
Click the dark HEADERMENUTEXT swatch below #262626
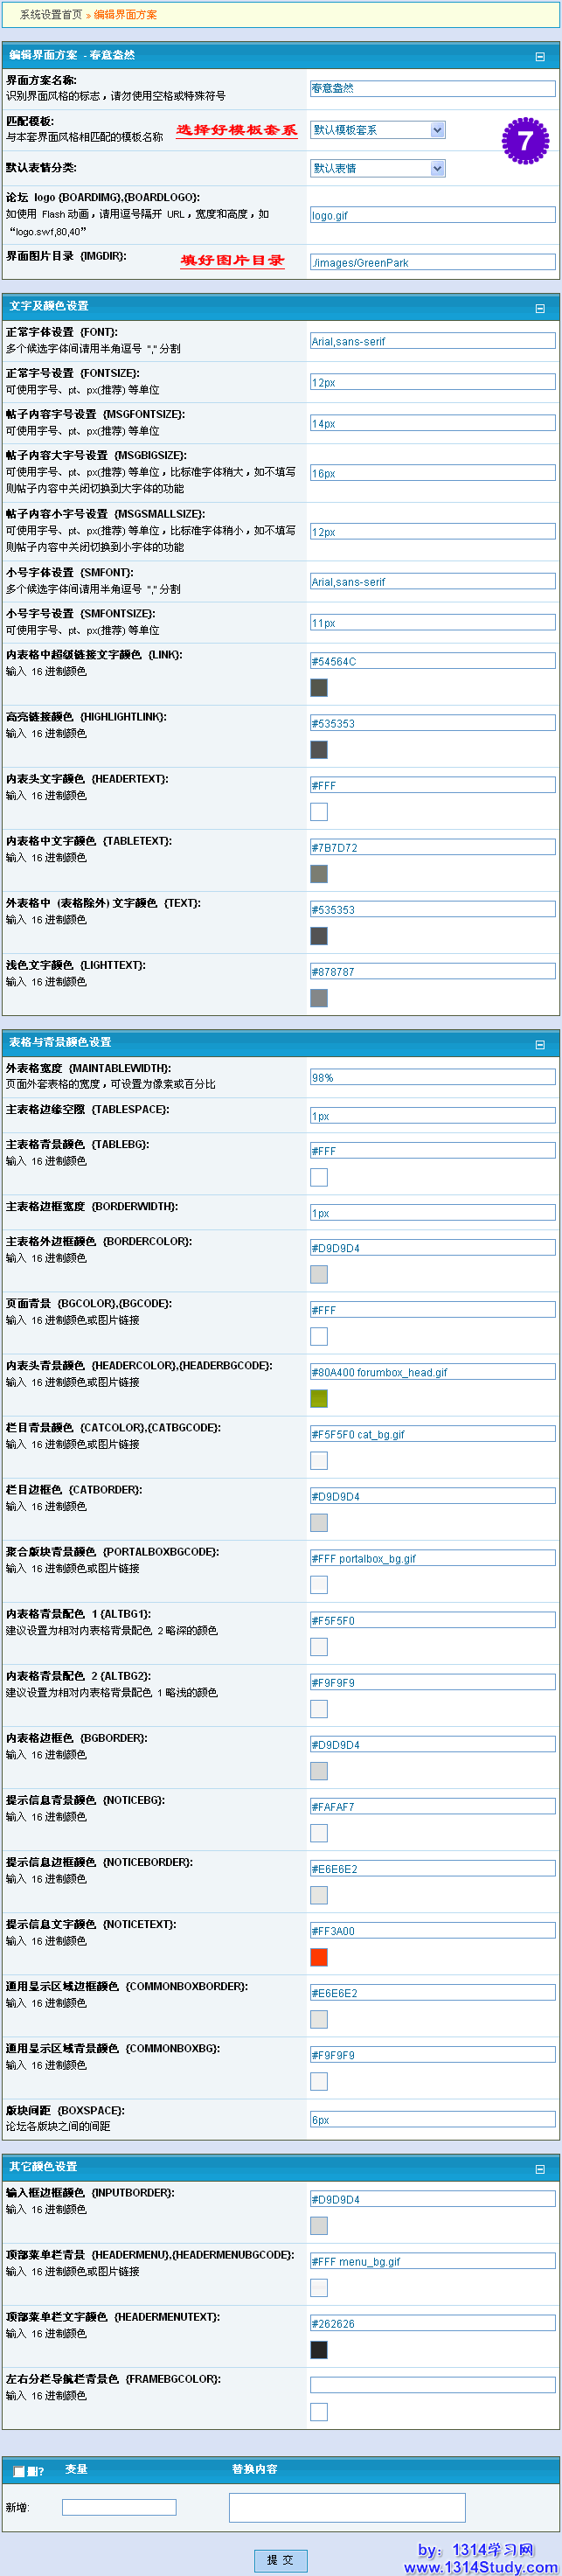click(x=319, y=2349)
